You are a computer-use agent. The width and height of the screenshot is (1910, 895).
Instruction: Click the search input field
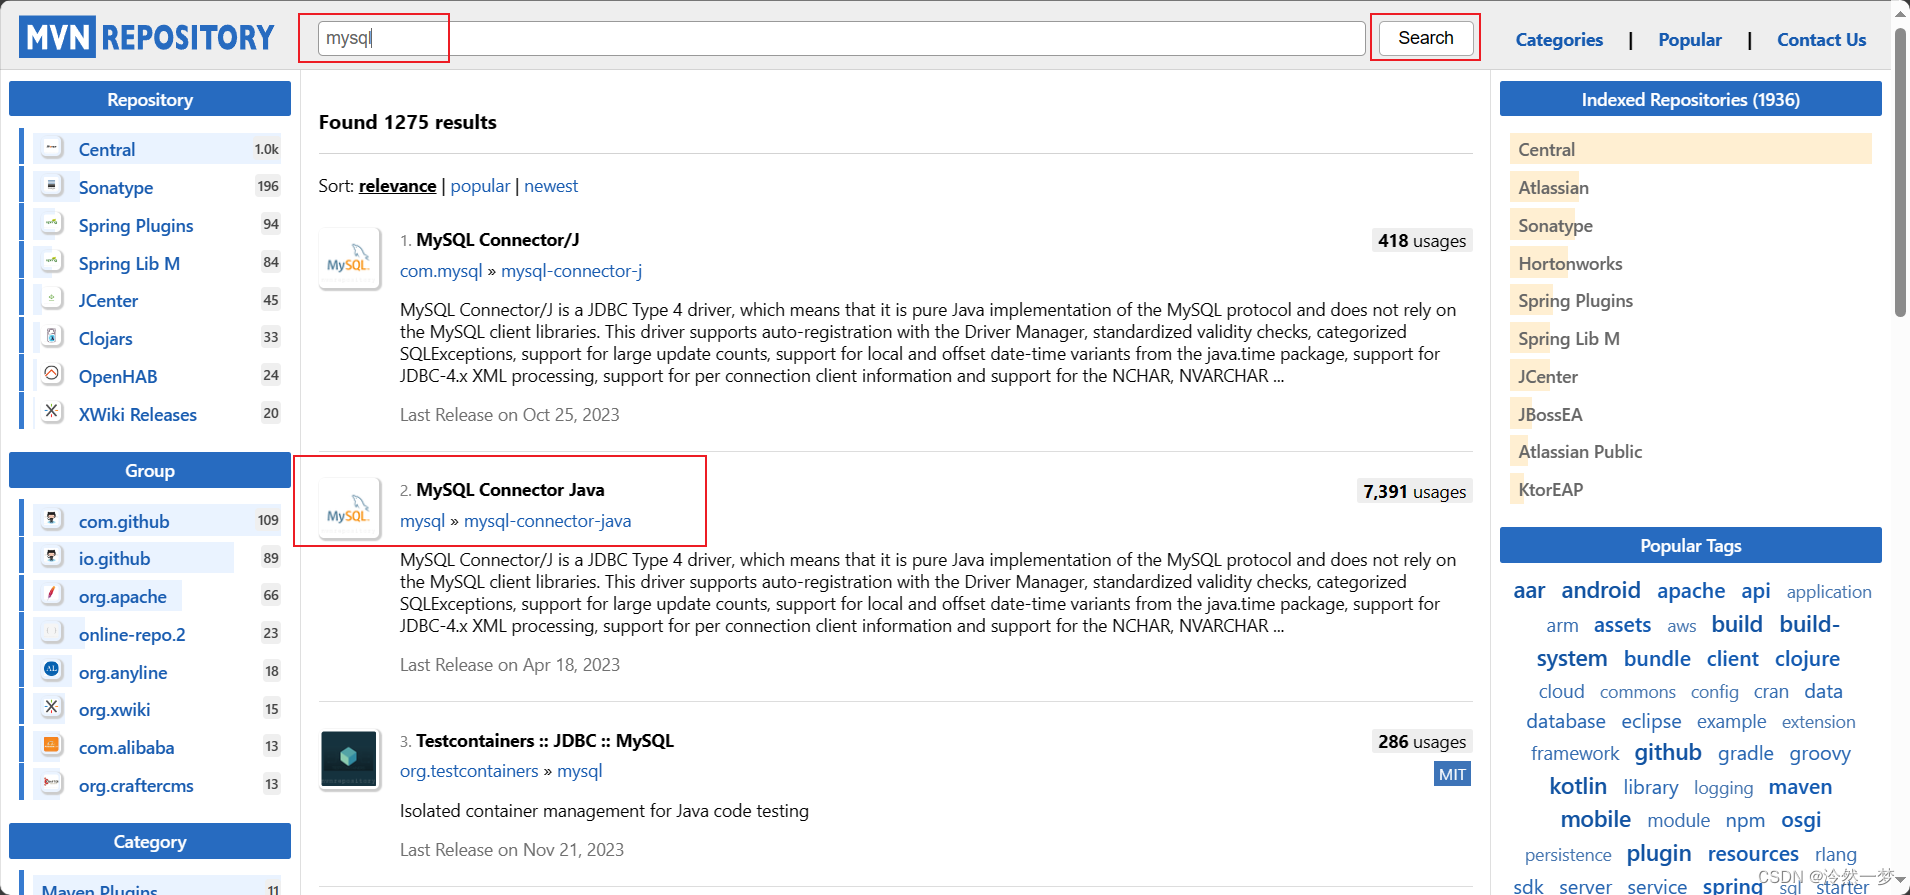[x=841, y=38]
